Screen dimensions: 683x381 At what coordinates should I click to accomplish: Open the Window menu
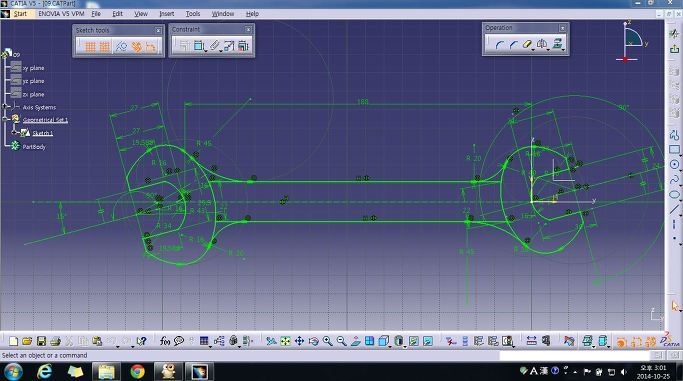point(223,13)
